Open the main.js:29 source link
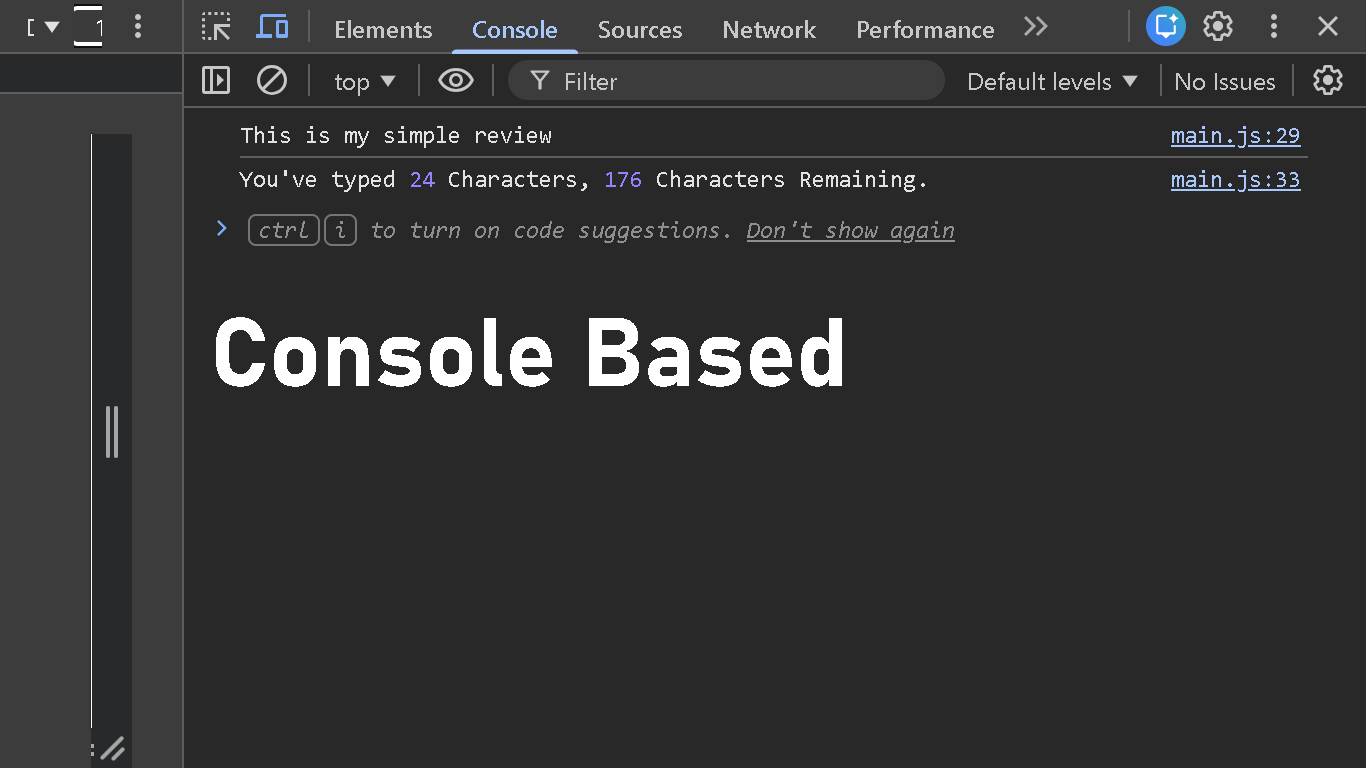The height and width of the screenshot is (768, 1366). click(x=1235, y=136)
